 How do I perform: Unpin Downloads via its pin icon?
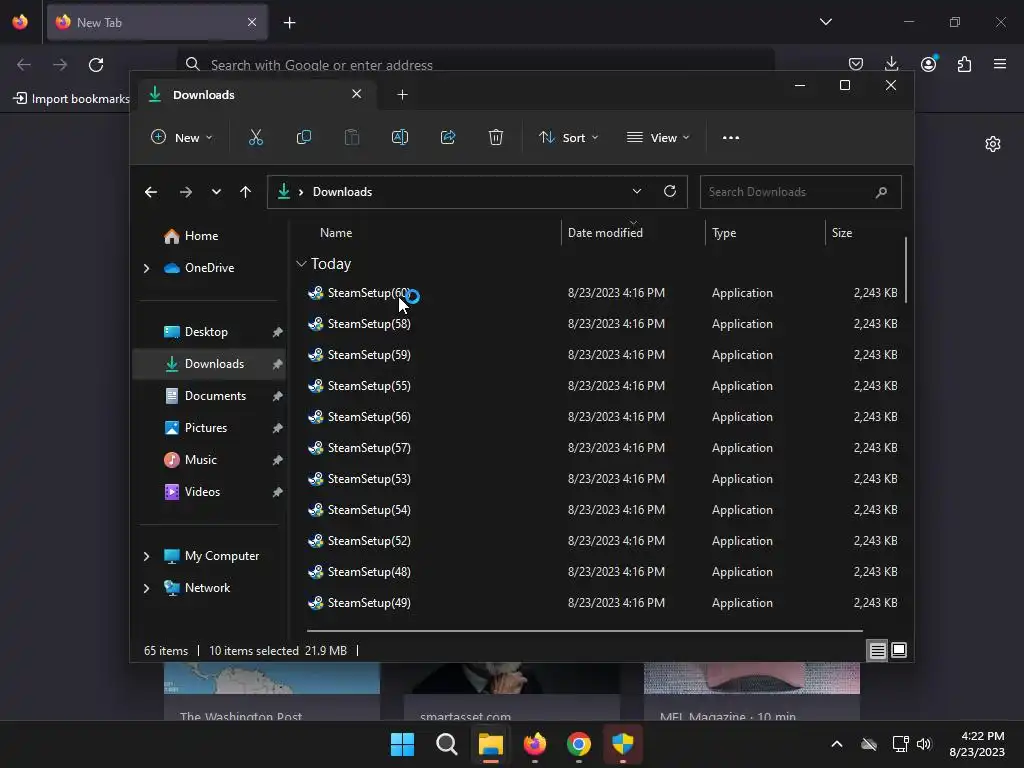pos(277,364)
